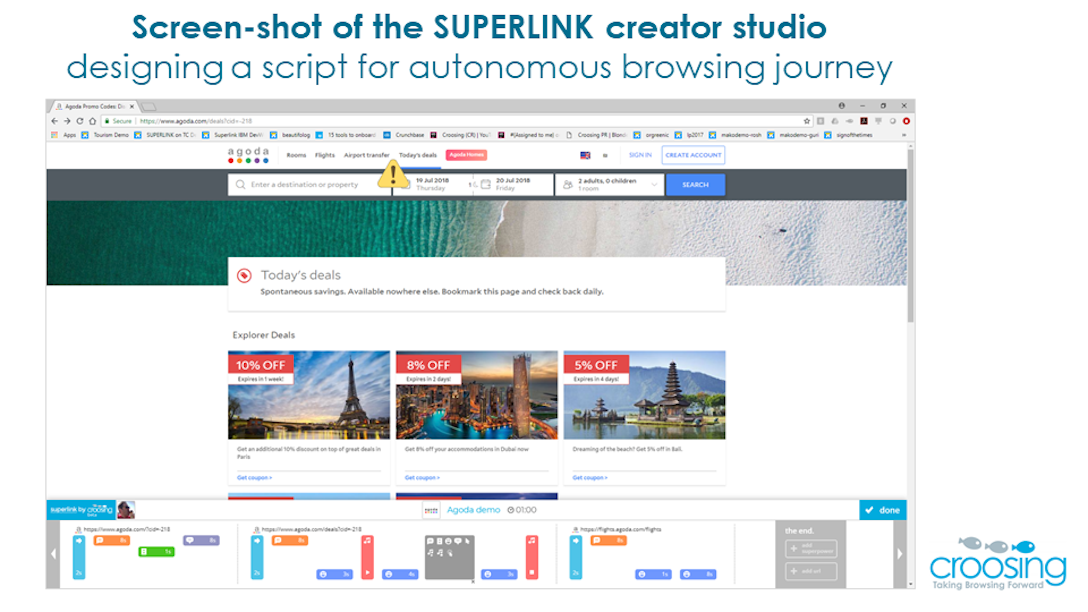Click the done button with checkmark
The height and width of the screenshot is (612, 1088).
point(882,510)
